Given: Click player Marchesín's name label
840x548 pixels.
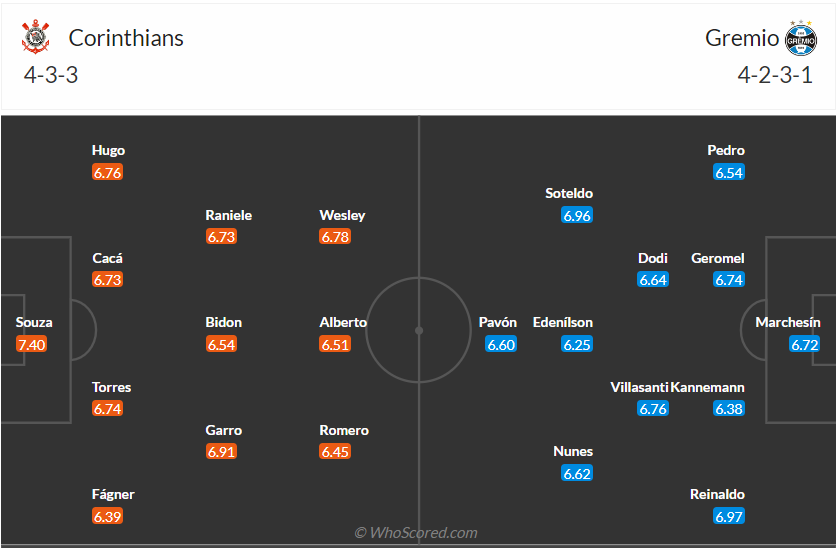Looking at the screenshot, I should [x=788, y=322].
